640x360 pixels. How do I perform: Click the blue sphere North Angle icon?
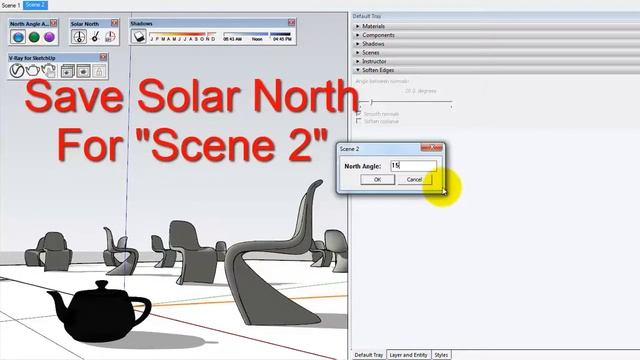coord(18,37)
